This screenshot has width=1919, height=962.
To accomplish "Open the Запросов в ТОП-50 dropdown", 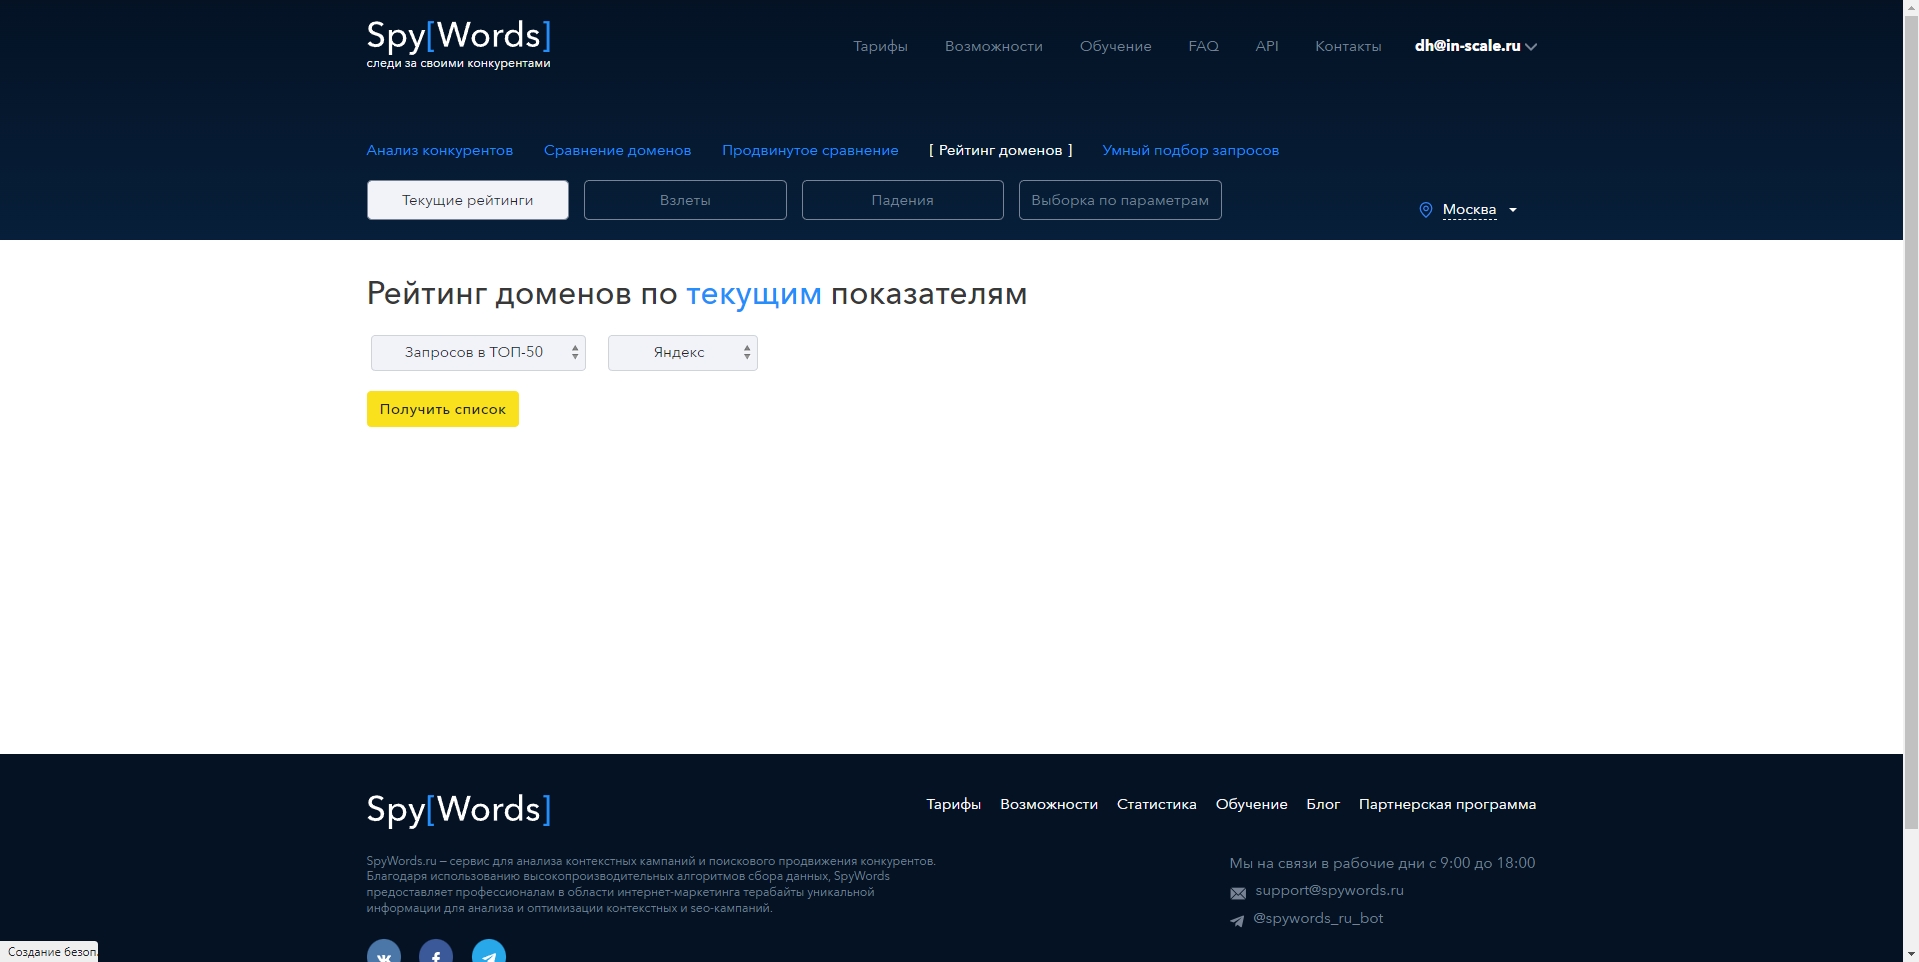I will click(x=478, y=352).
